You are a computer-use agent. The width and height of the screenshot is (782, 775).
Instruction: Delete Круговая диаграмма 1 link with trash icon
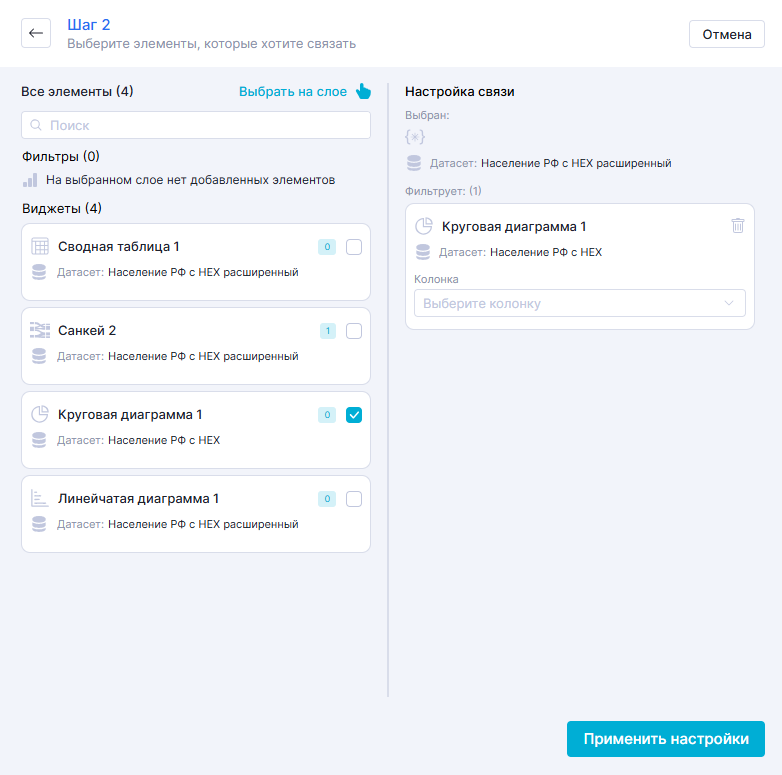coord(738,226)
